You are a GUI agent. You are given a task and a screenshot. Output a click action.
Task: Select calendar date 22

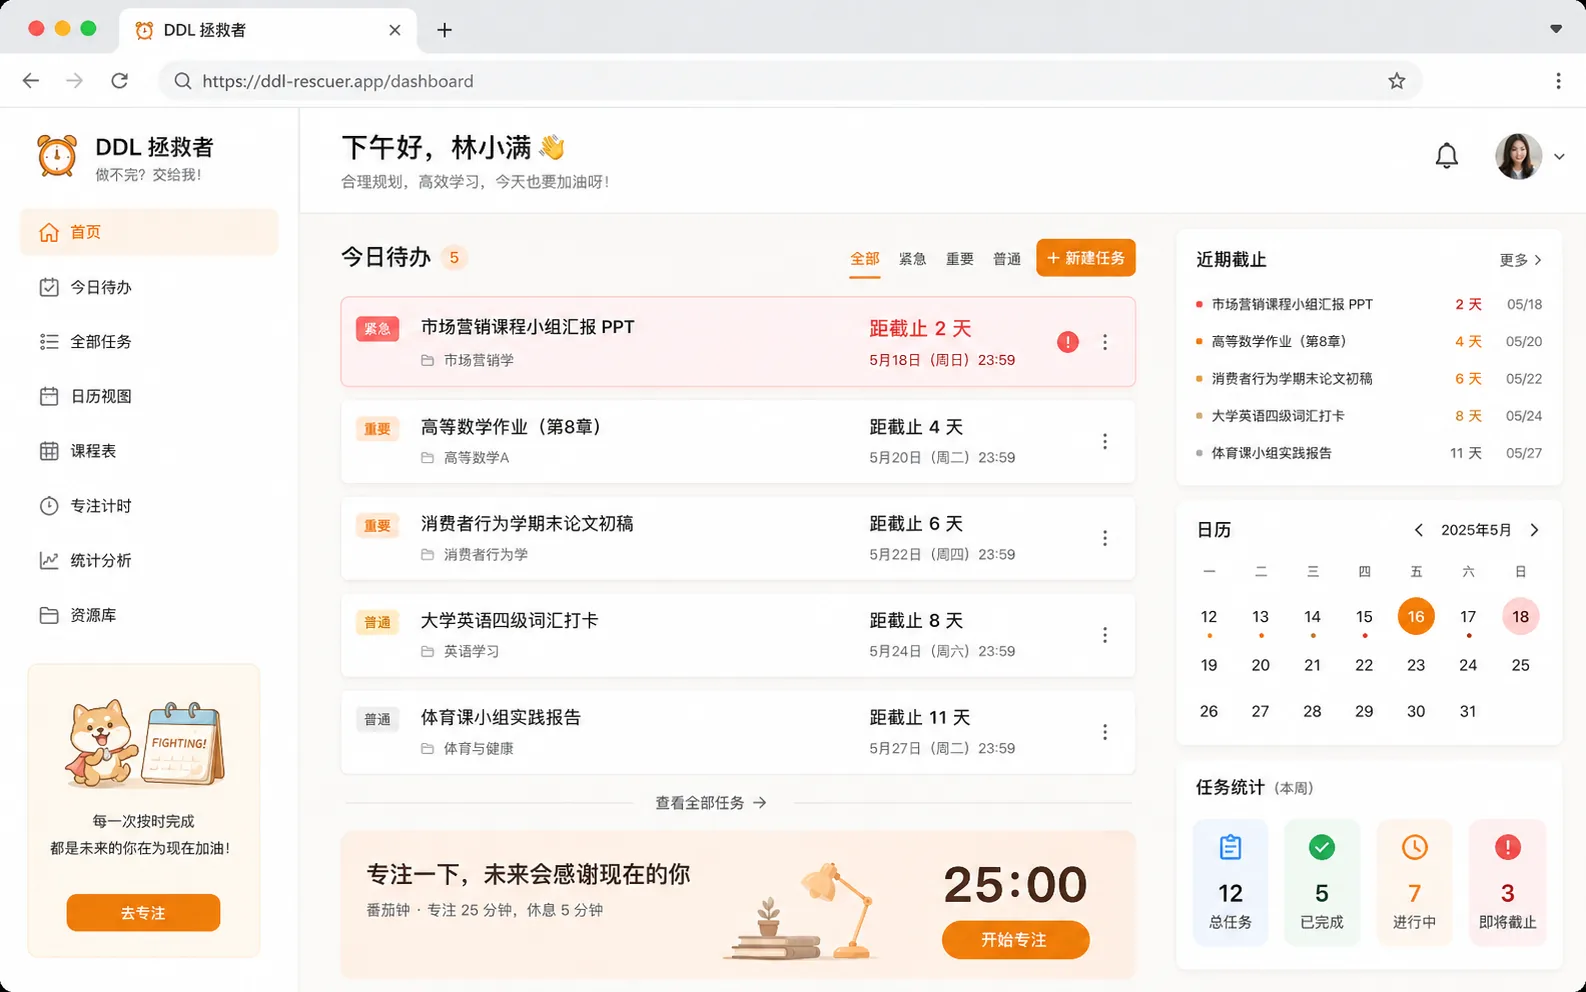pos(1364,665)
